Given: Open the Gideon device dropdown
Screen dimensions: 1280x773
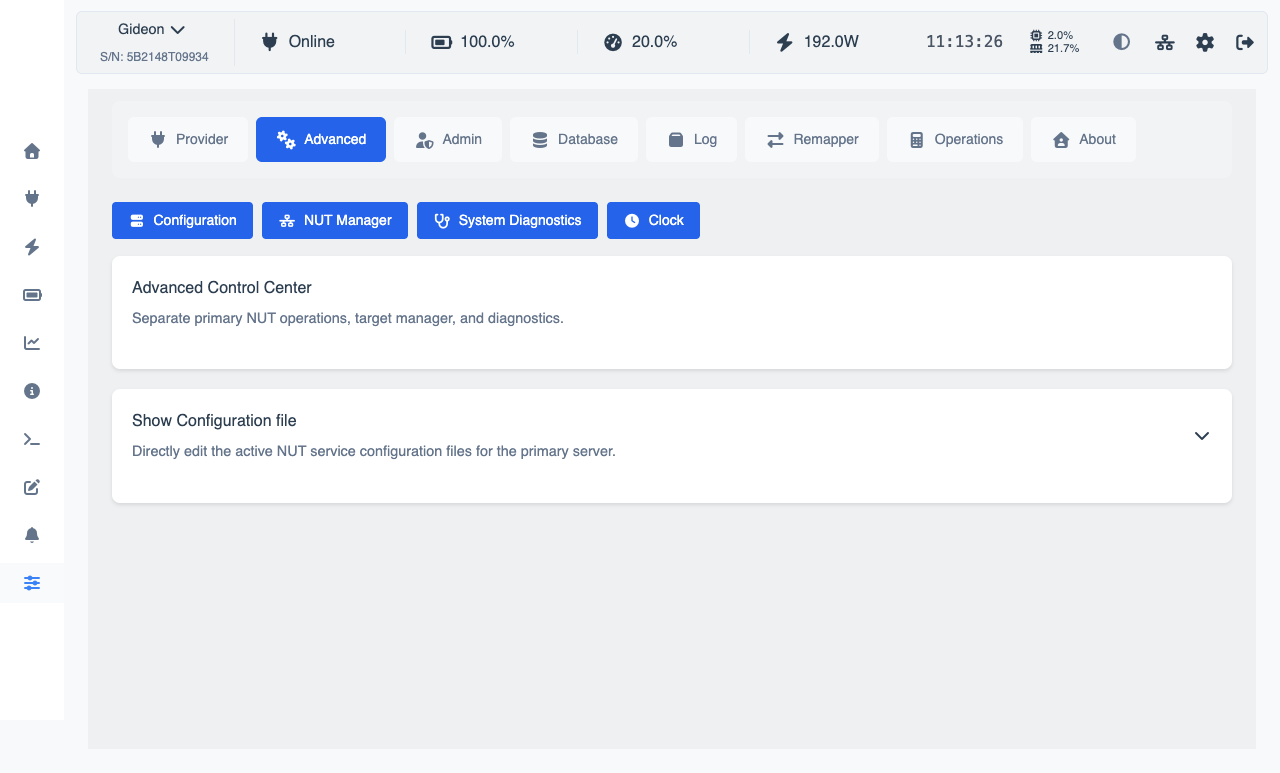Looking at the screenshot, I should (x=152, y=30).
